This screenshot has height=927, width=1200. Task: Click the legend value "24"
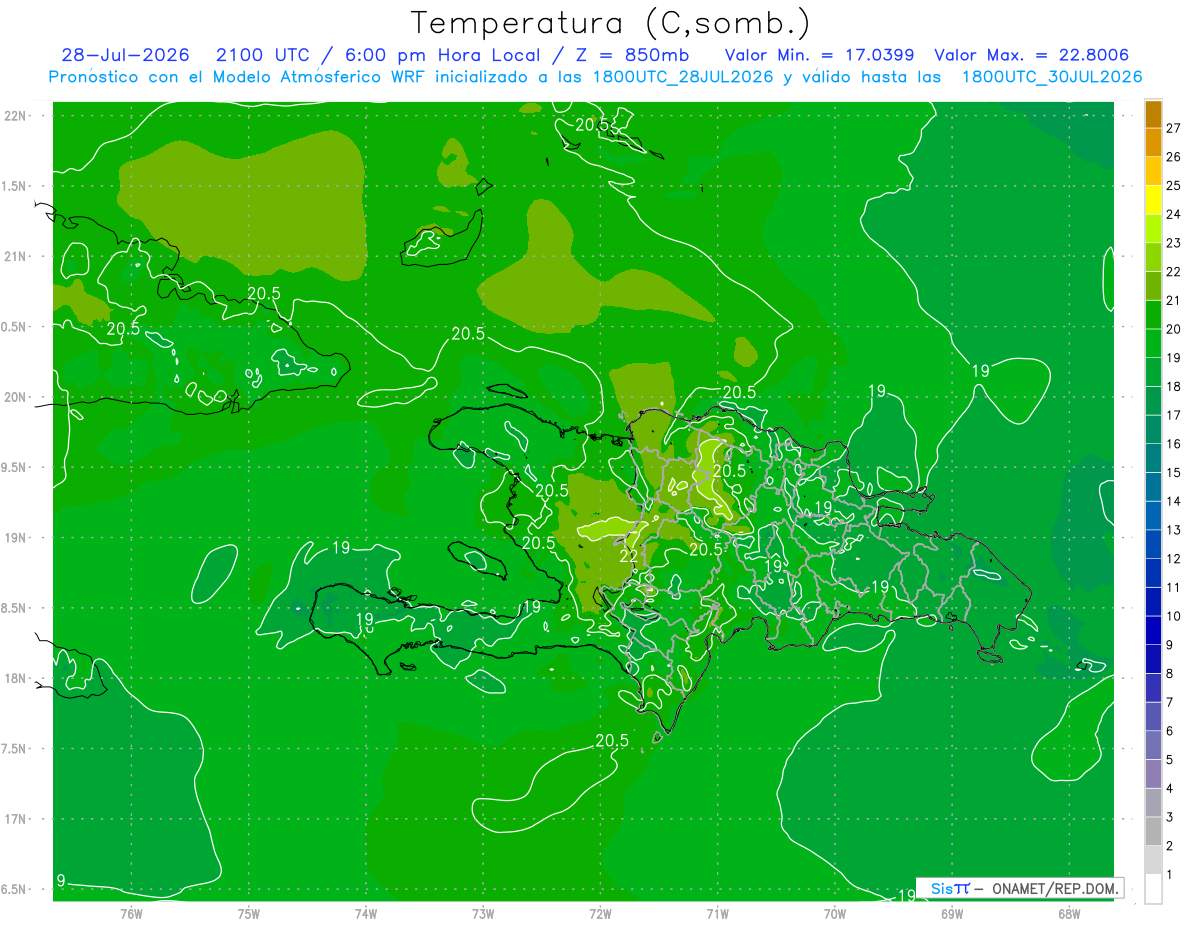tap(1173, 214)
